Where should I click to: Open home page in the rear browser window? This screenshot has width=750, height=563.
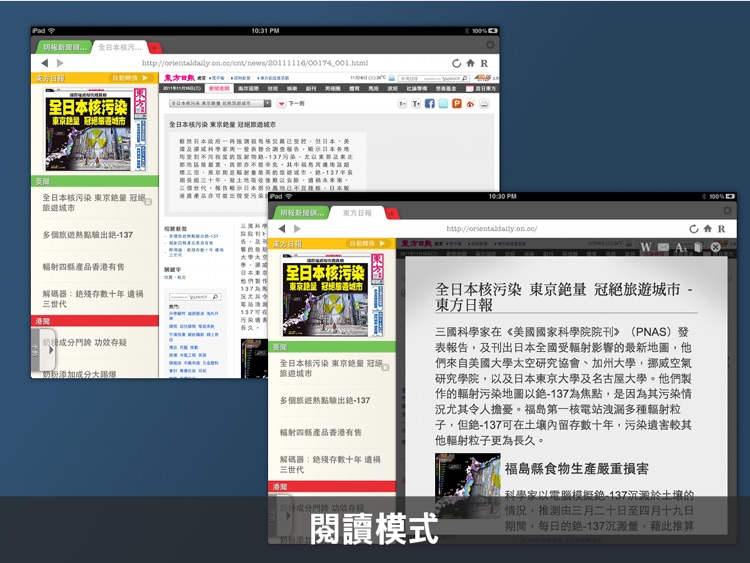471,63
